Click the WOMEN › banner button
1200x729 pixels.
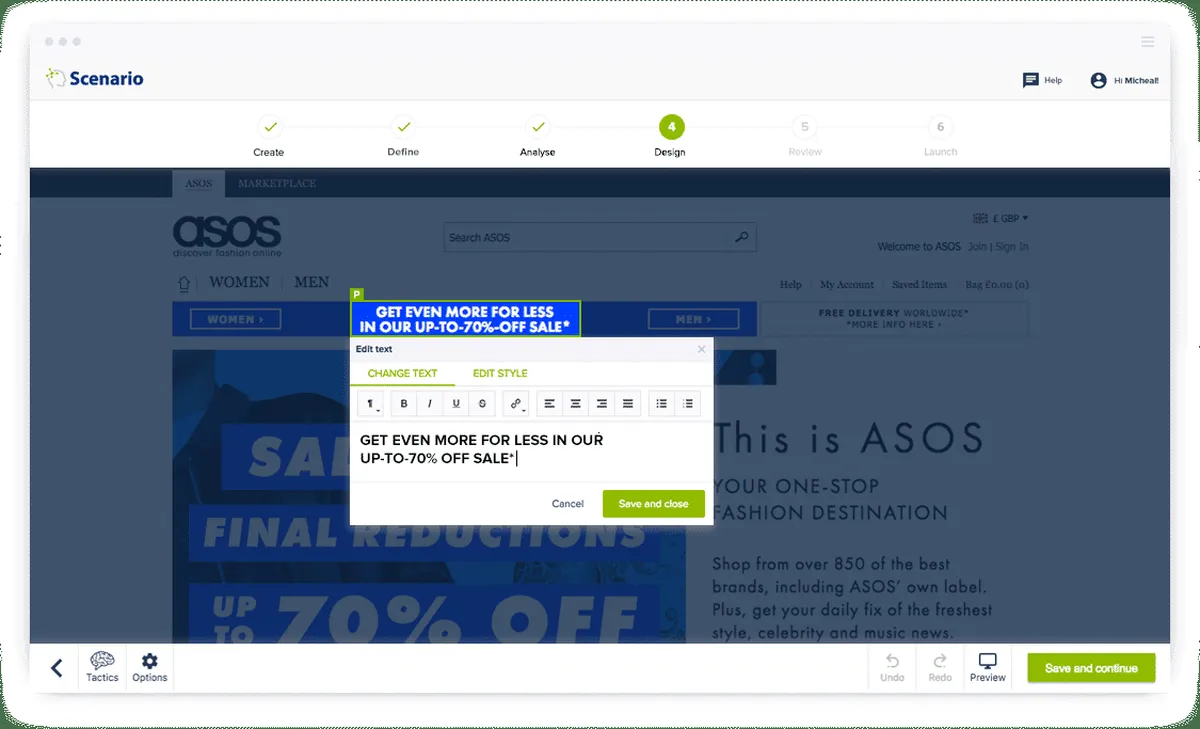click(x=236, y=320)
